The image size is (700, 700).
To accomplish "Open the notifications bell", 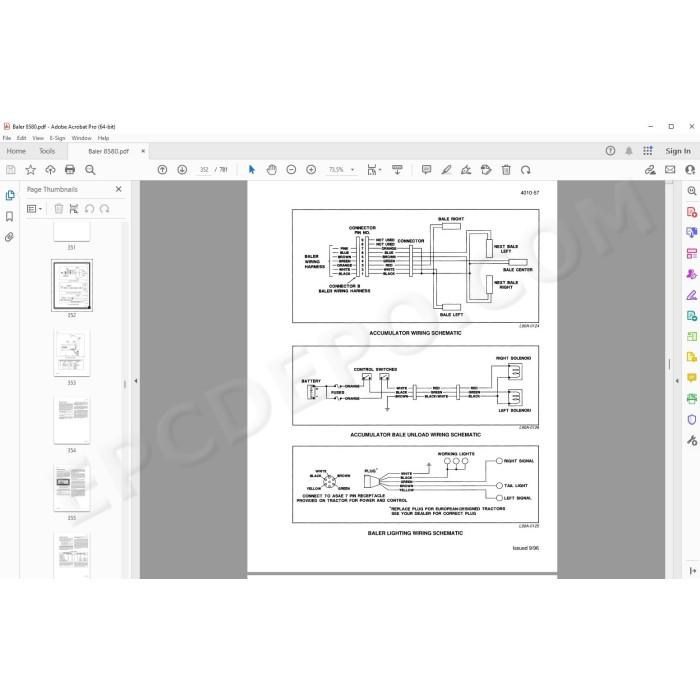I will click(x=629, y=151).
